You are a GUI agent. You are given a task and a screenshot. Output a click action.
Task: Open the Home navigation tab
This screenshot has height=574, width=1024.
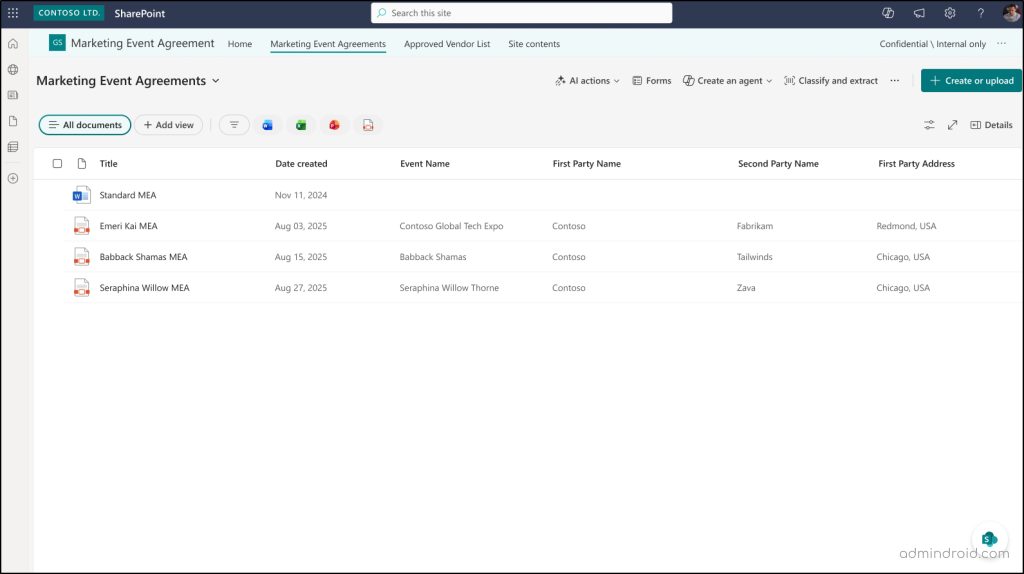point(240,44)
